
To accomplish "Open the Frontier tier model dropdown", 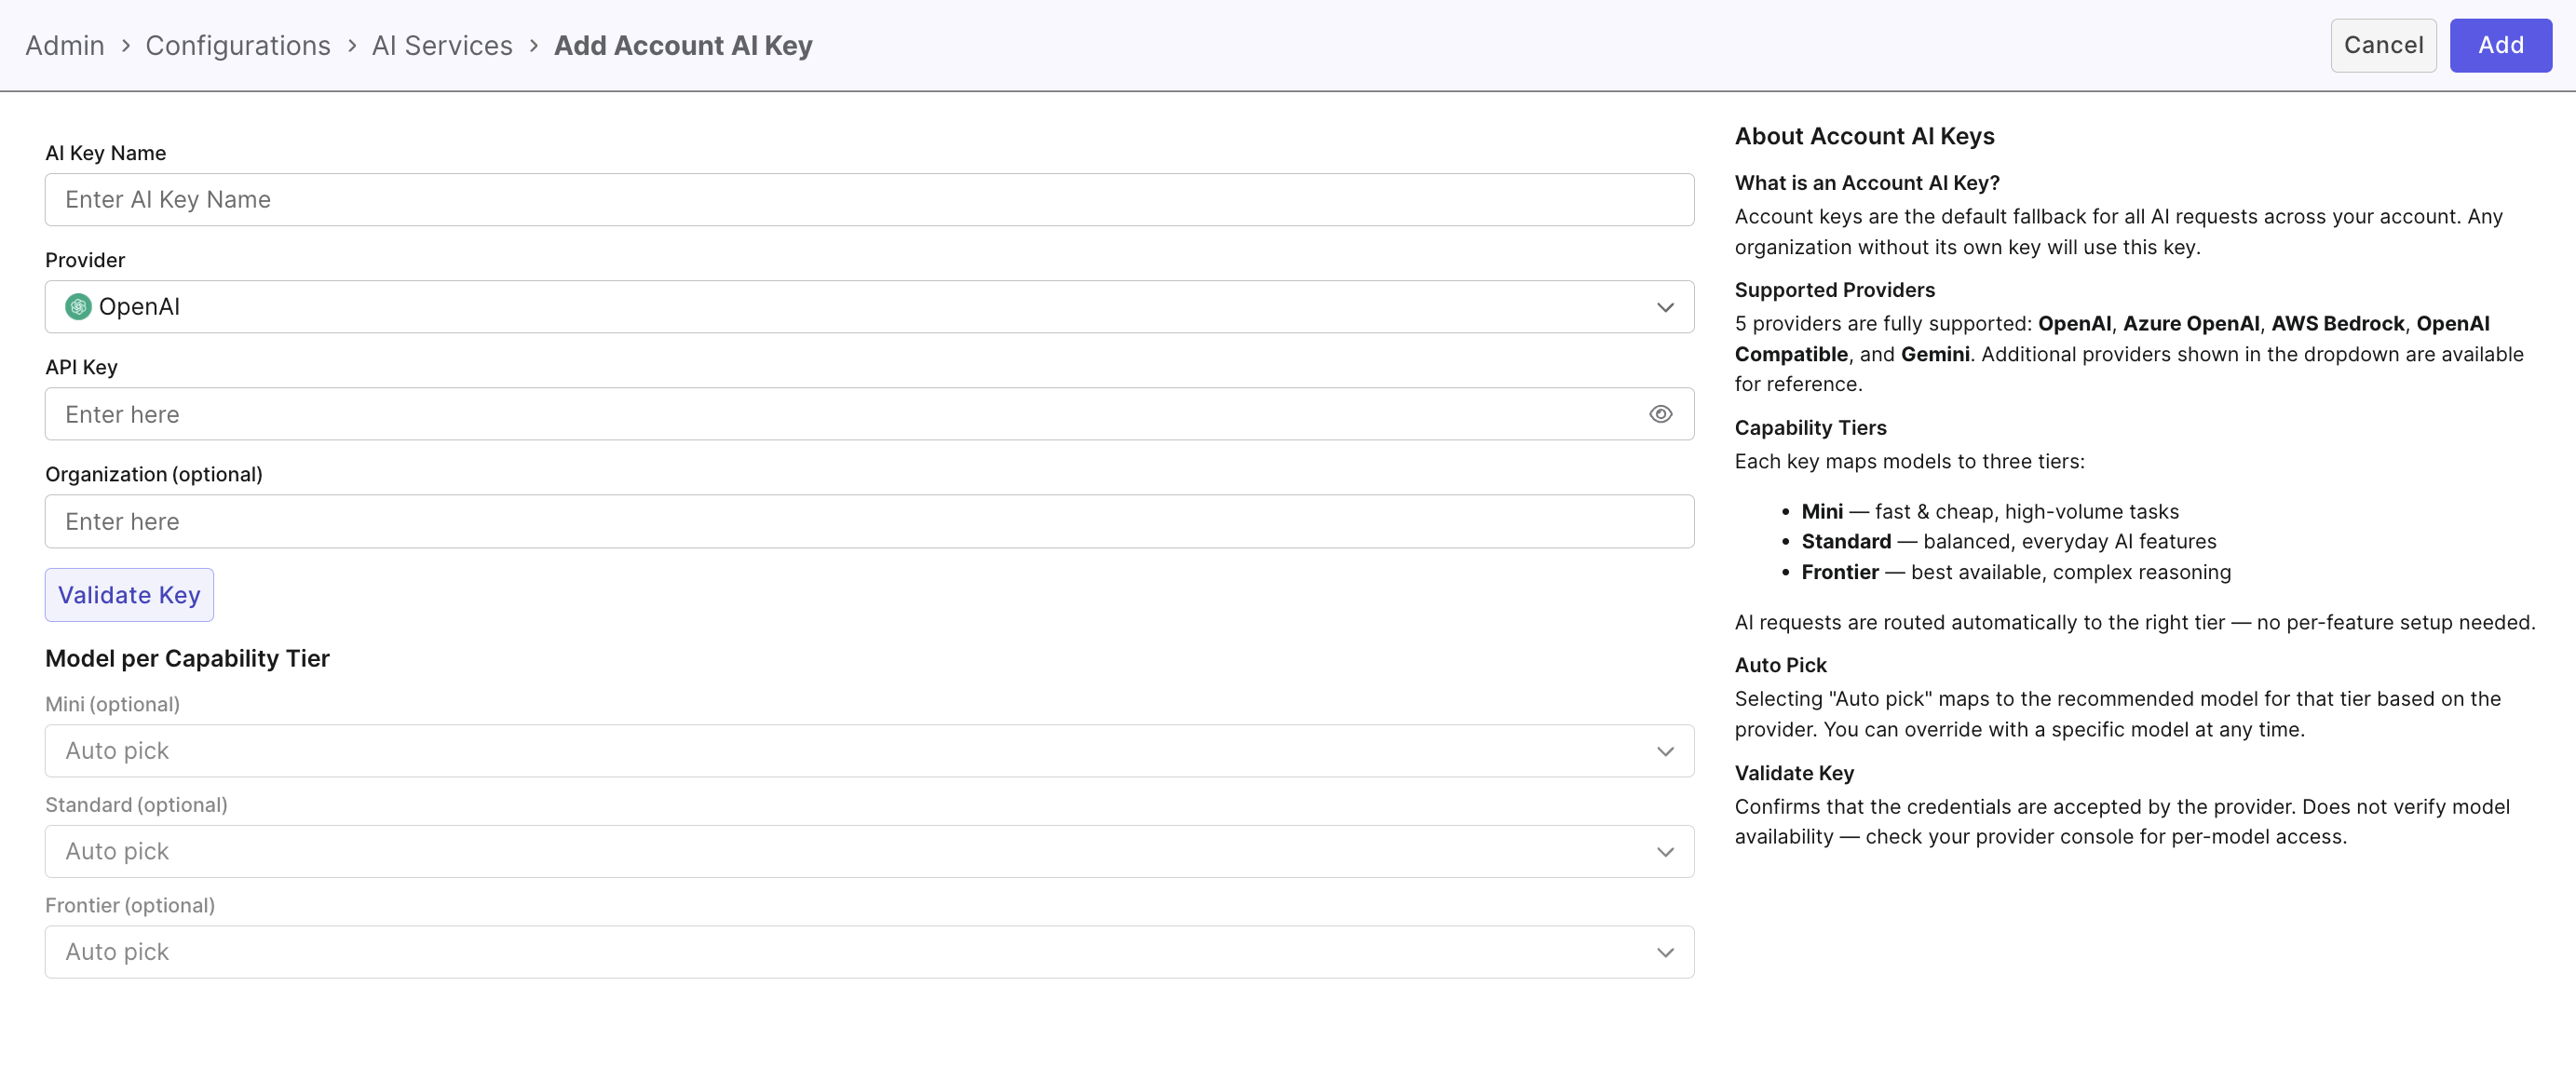I will [869, 952].
